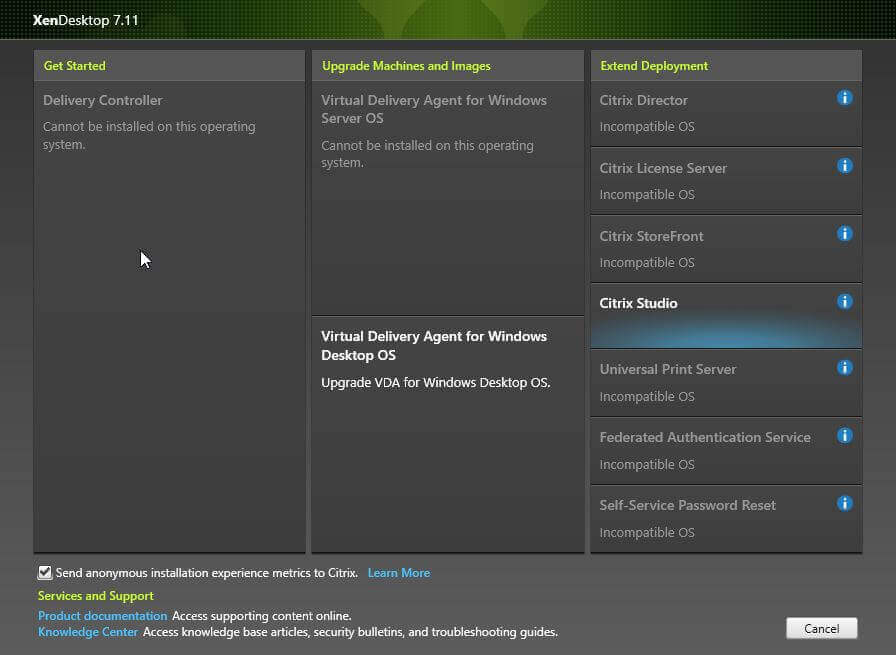Click the Services and Support heading
Image resolution: width=896 pixels, height=655 pixels.
tap(95, 596)
